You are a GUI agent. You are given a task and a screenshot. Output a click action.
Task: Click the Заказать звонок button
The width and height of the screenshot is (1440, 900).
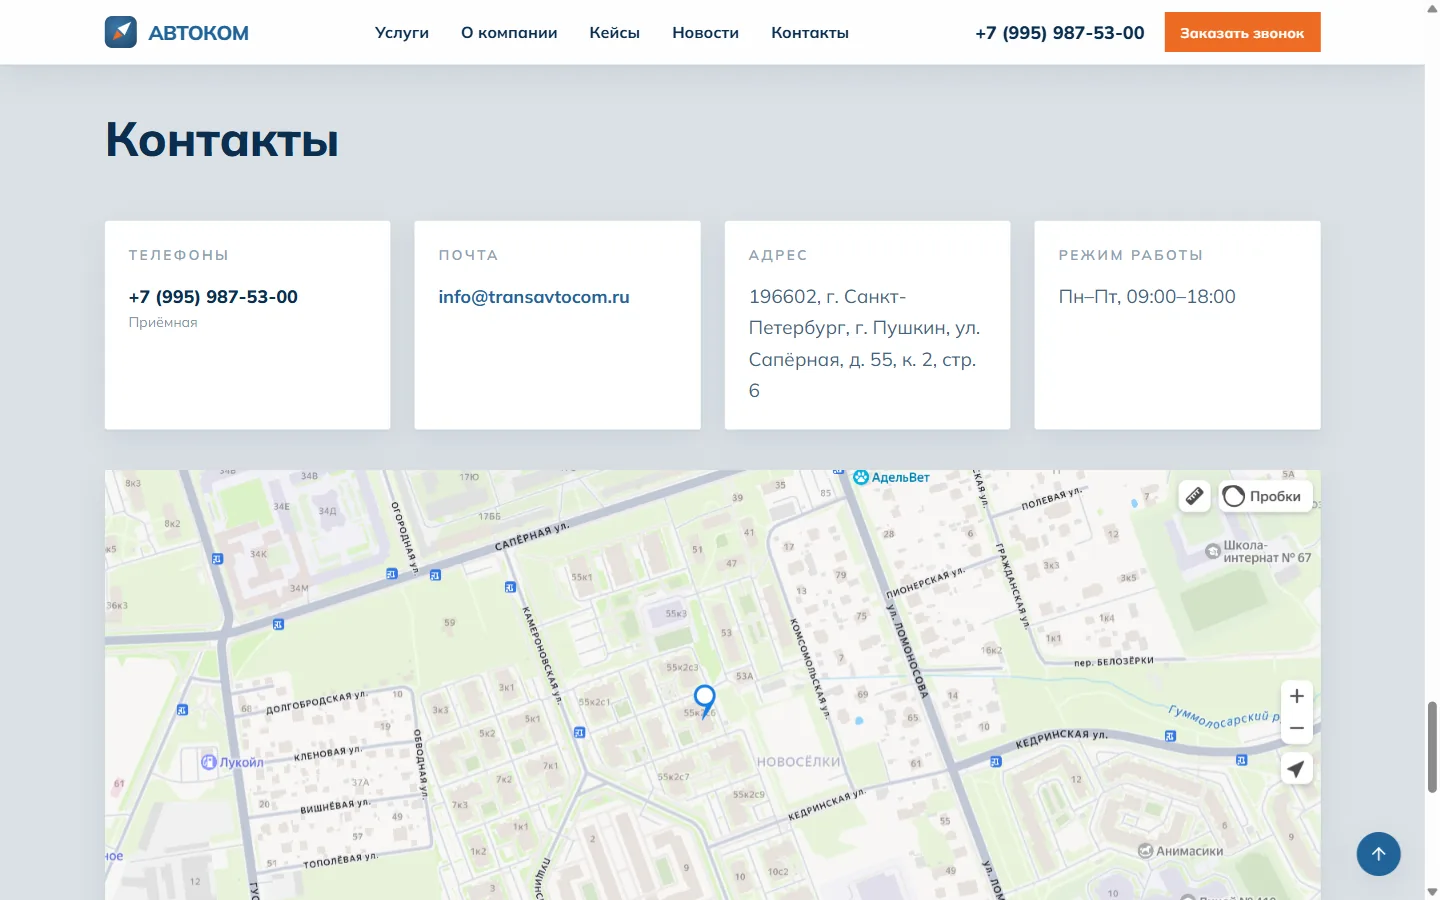coord(1242,32)
